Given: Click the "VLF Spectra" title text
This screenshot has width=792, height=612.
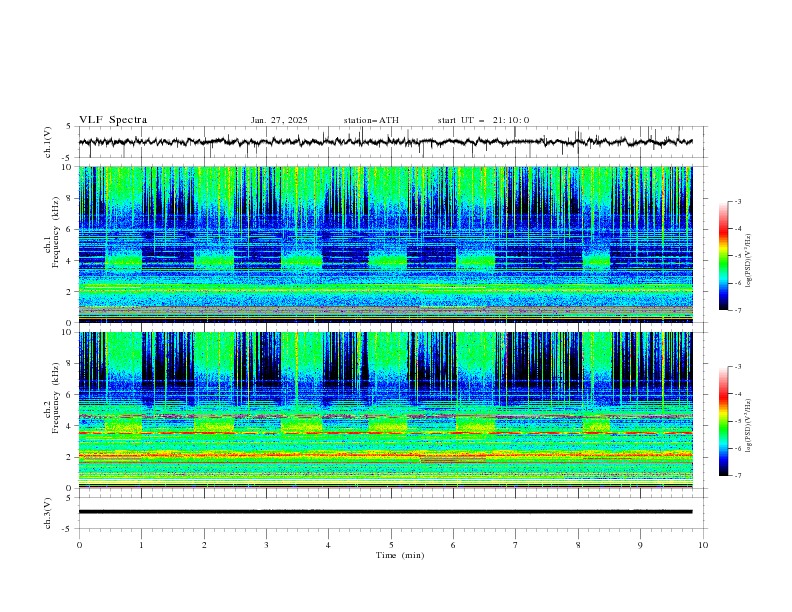Looking at the screenshot, I should click(x=113, y=120).
